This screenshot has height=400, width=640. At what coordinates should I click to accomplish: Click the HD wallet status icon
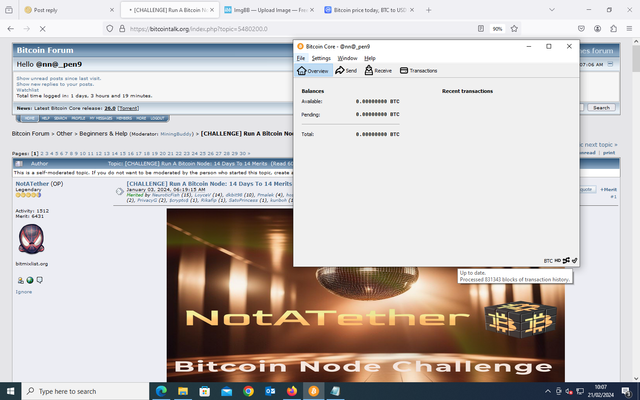(x=558, y=260)
